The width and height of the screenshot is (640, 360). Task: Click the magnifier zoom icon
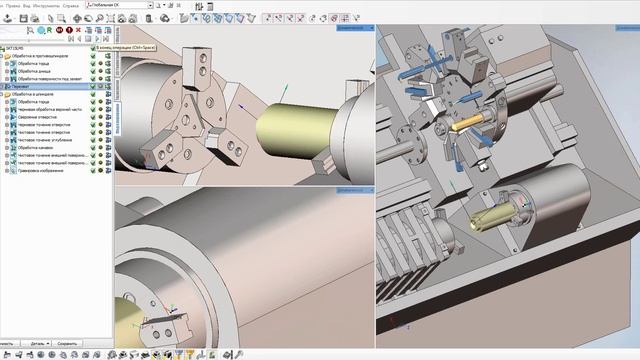point(99,18)
